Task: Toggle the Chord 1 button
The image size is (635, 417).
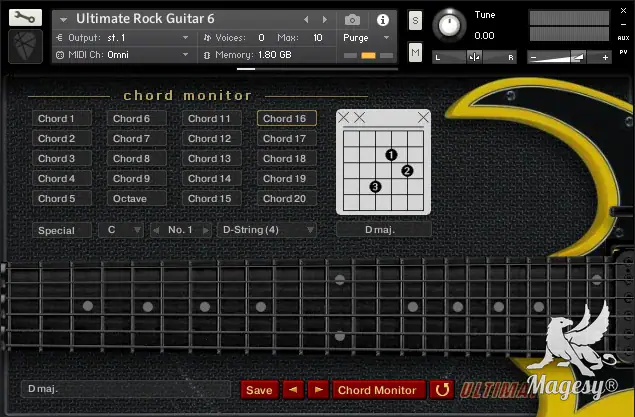Action: [62, 119]
